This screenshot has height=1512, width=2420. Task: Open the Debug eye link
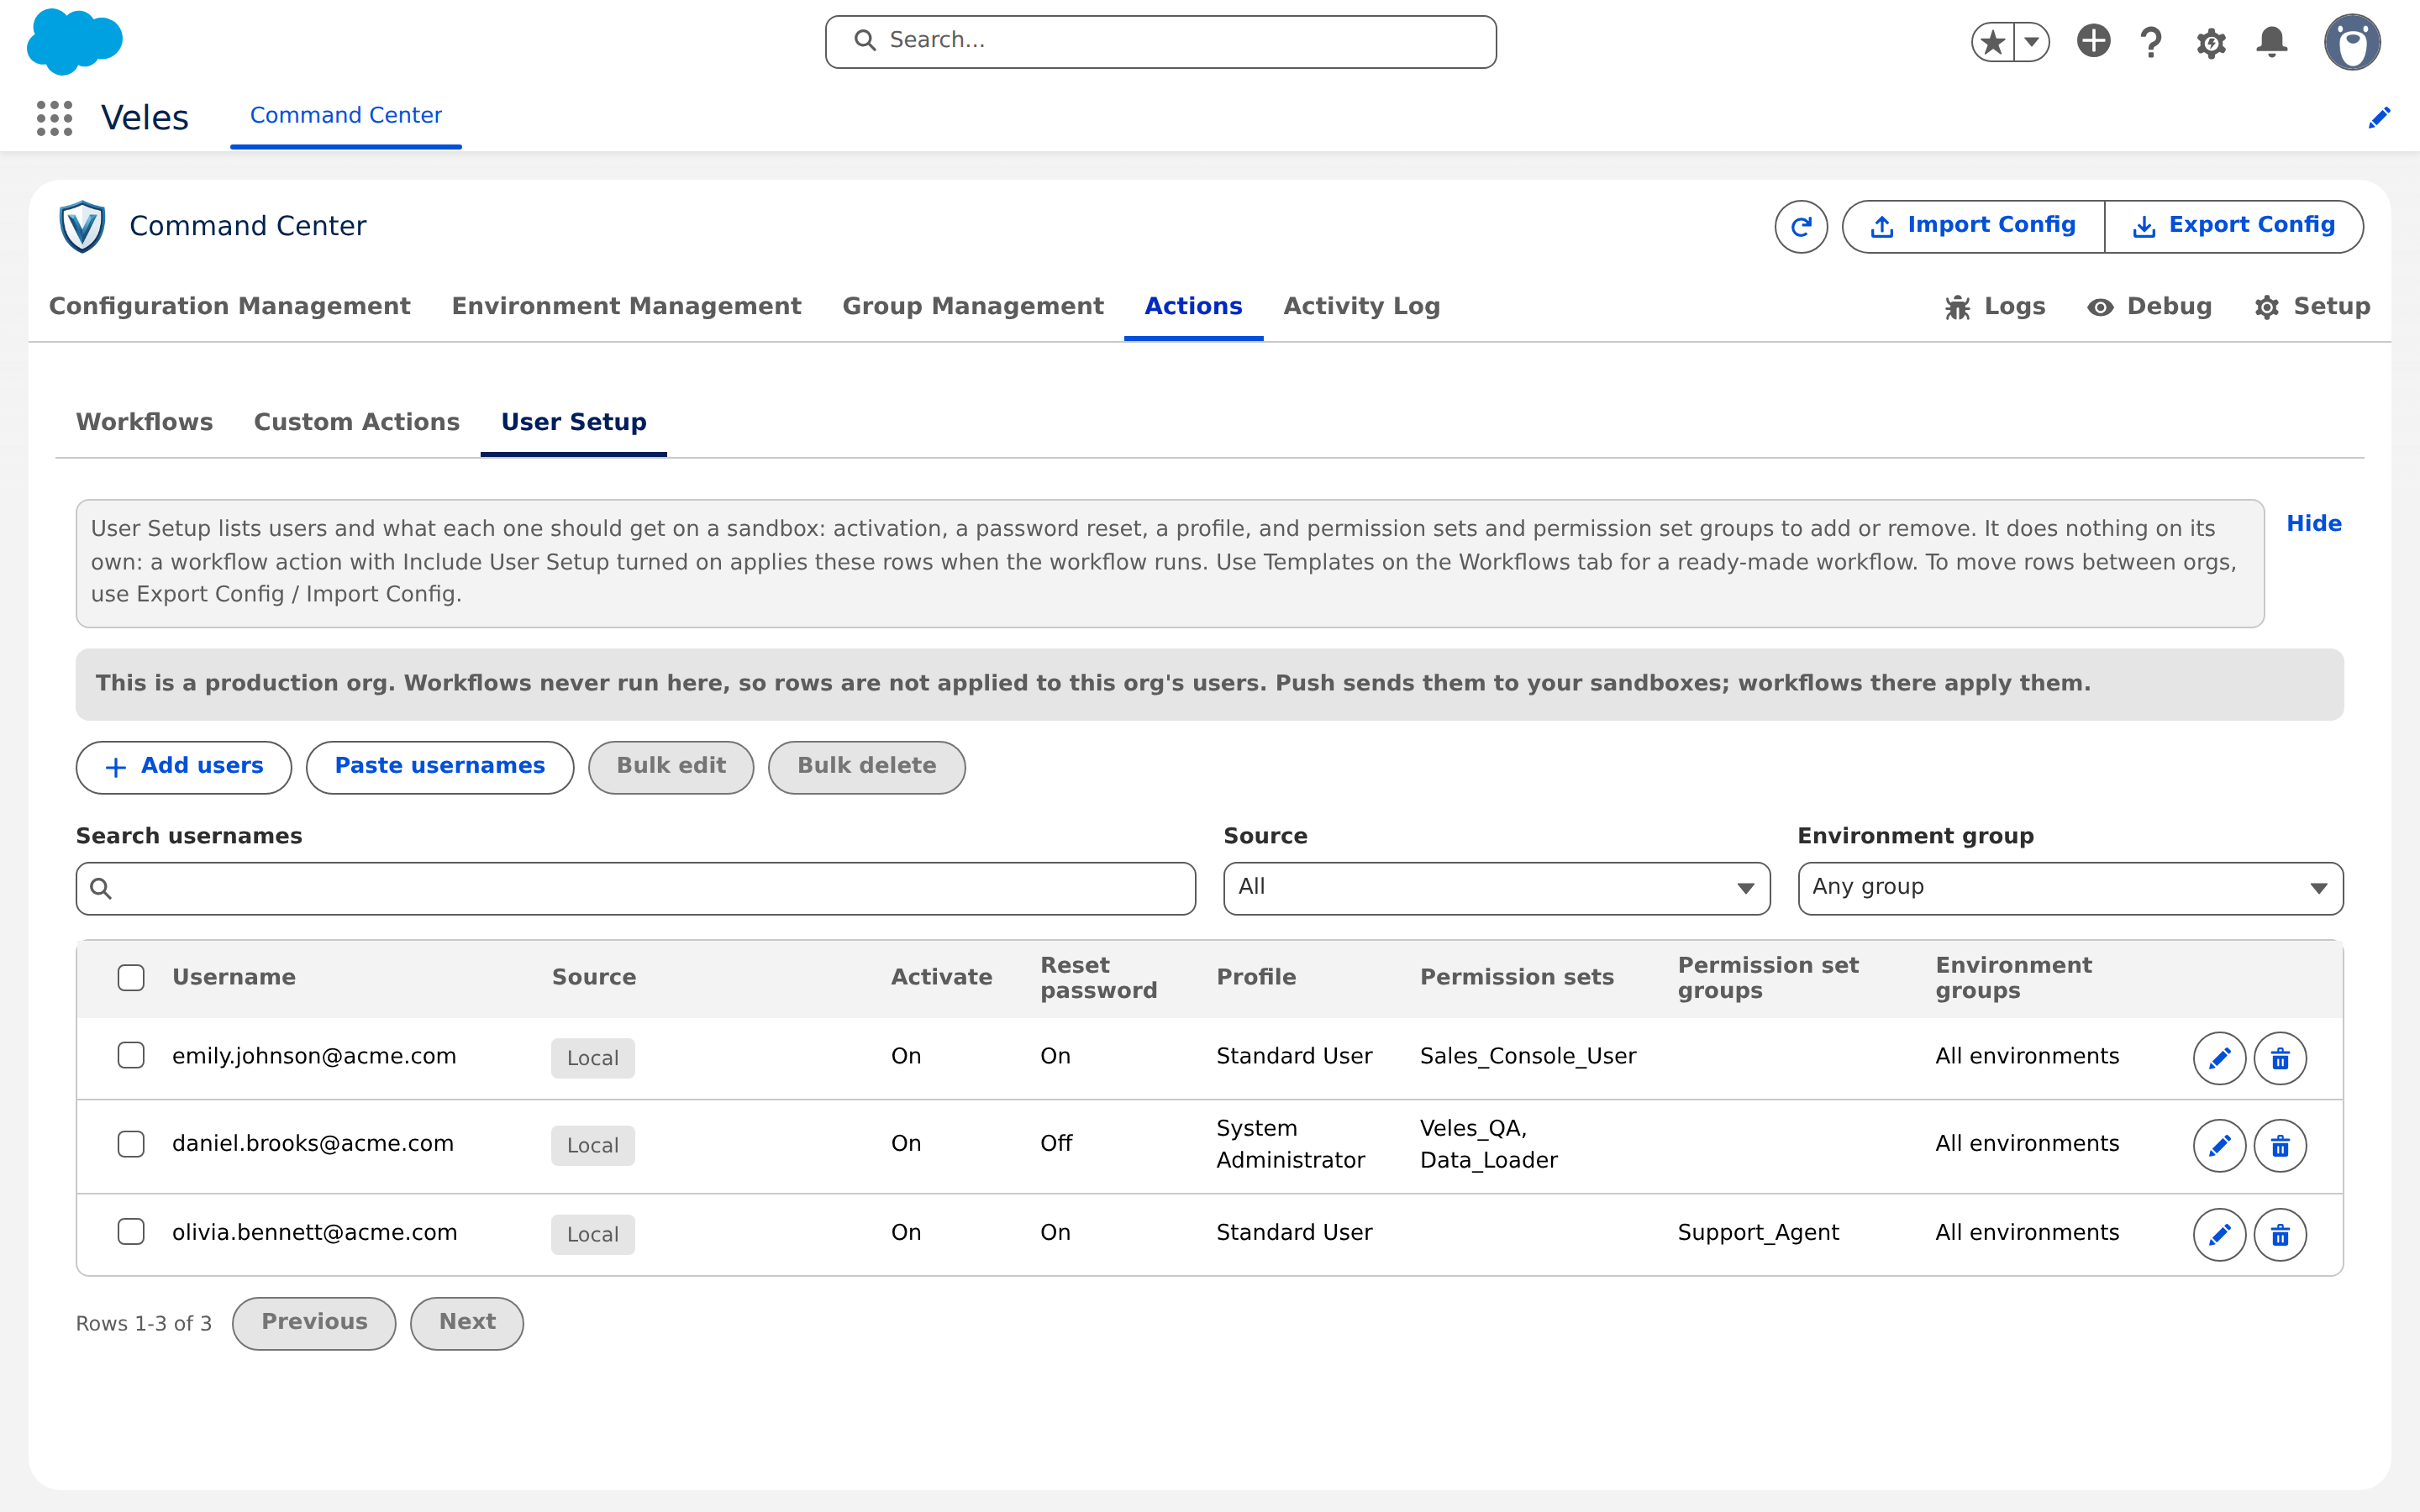[2150, 307]
